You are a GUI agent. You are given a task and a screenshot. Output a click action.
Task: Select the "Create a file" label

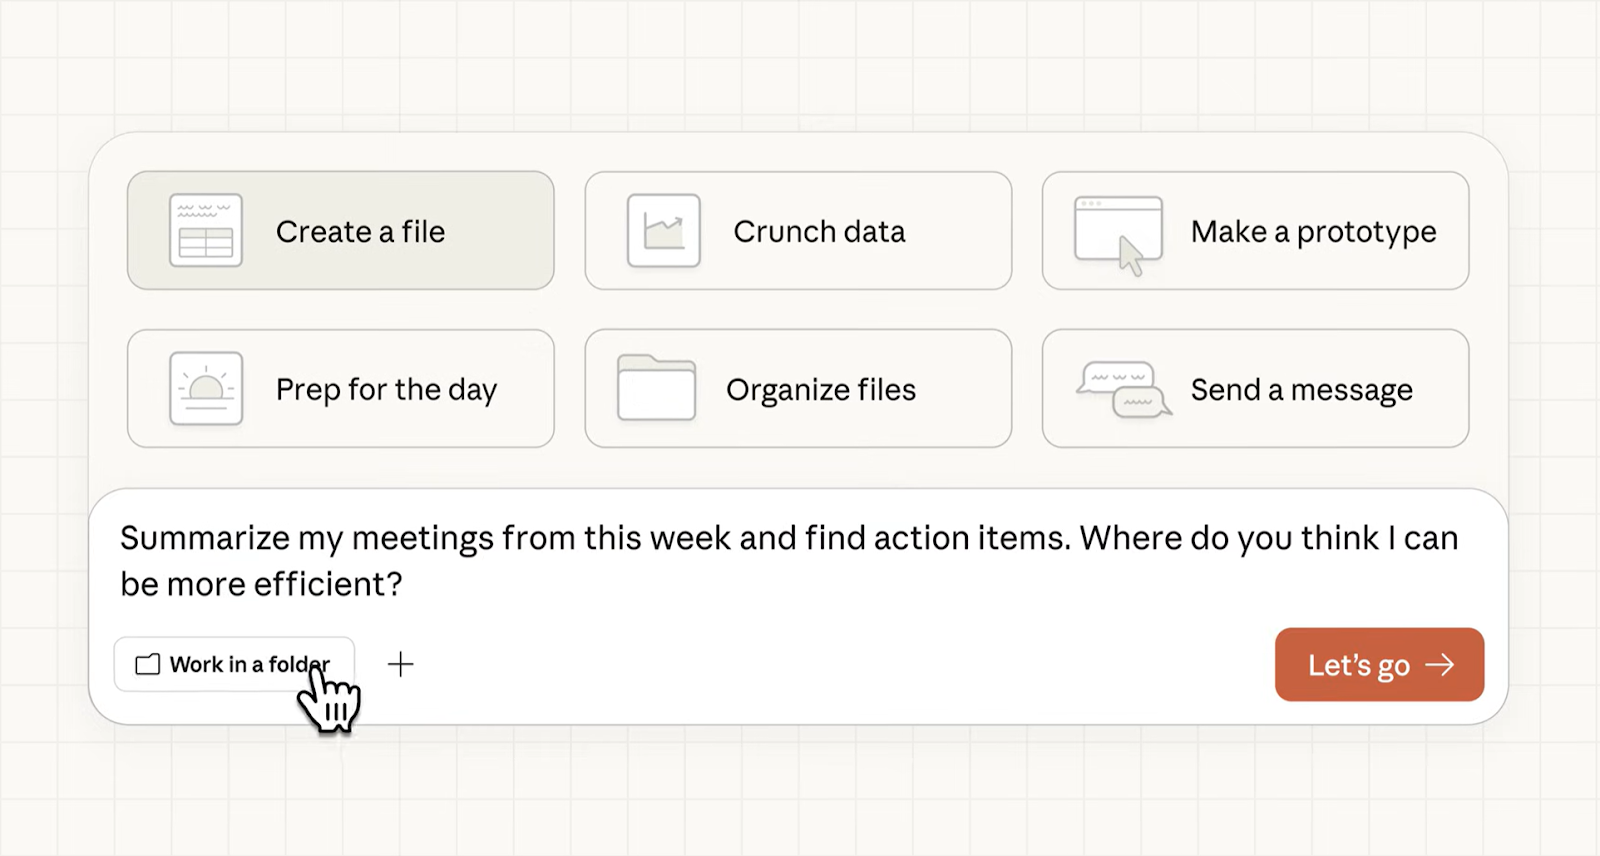pyautogui.click(x=360, y=232)
